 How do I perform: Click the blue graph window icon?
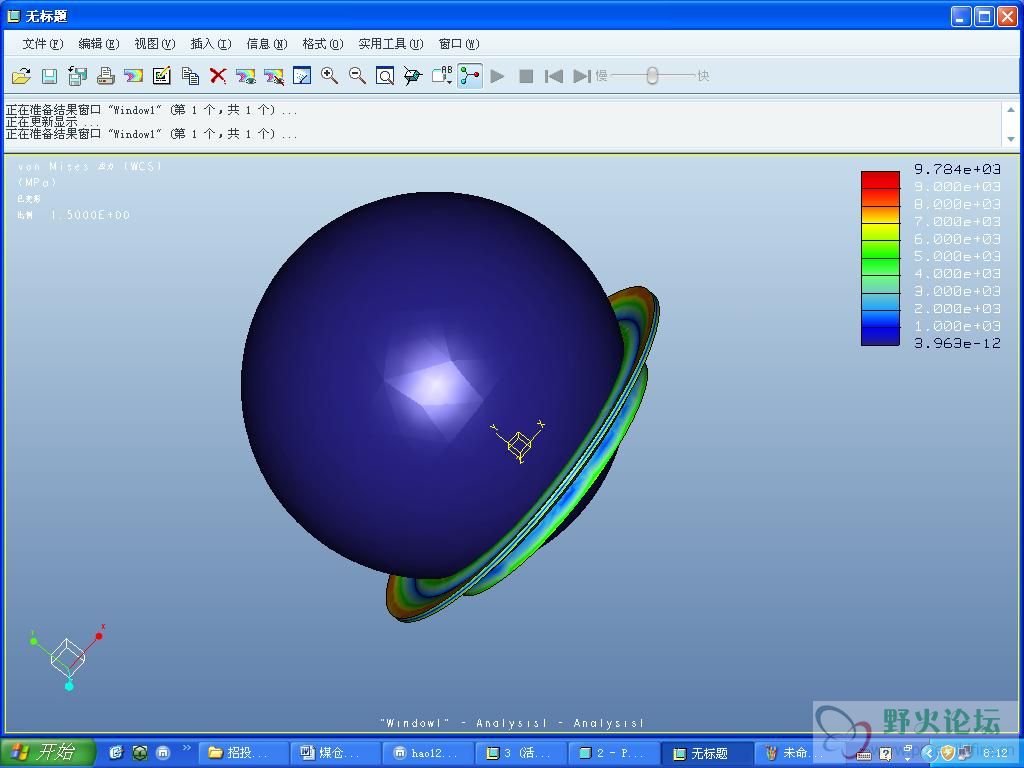point(302,76)
